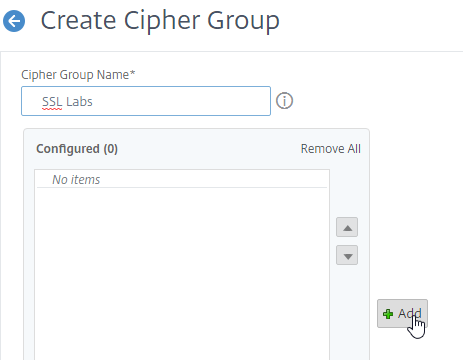Open the info tooltip beside Cipher Group Name
This screenshot has height=360, width=463.
[284, 101]
